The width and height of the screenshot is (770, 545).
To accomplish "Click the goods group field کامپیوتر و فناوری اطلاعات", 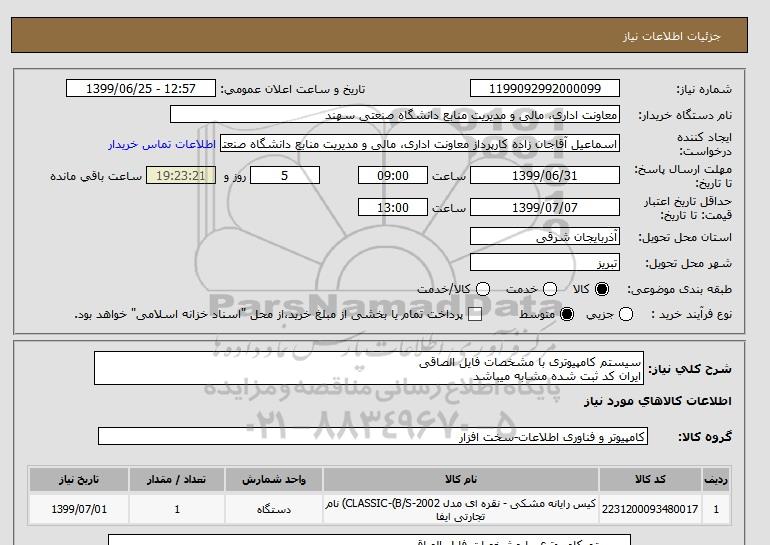I will tap(373, 436).
